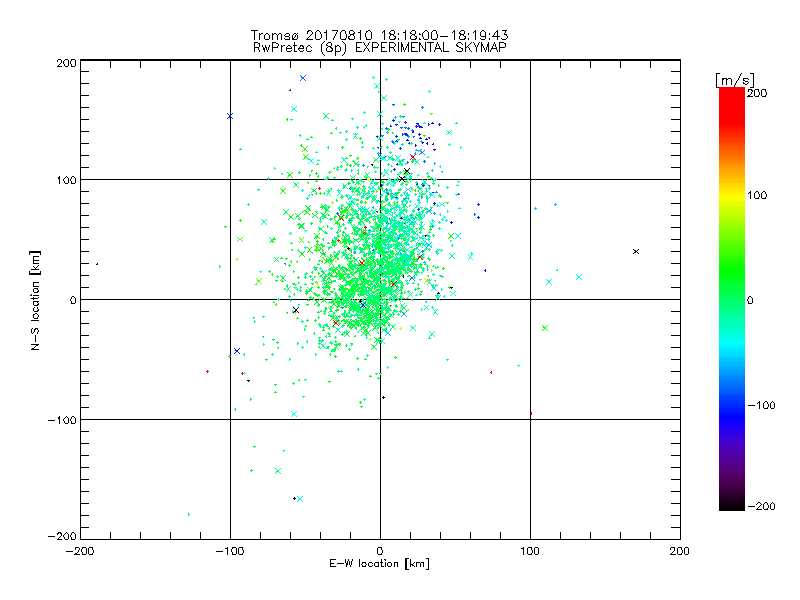Select the subtitle 'RwPretec (8p) EXPERIMENTAL SKYMAP'
Viewport: 800px width, 600px height.
coord(379,48)
